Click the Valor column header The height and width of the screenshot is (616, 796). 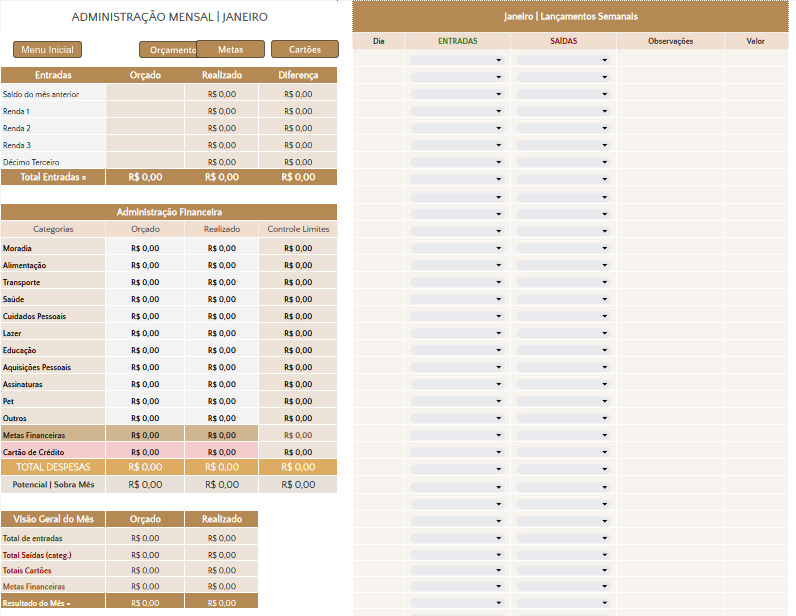(x=756, y=41)
